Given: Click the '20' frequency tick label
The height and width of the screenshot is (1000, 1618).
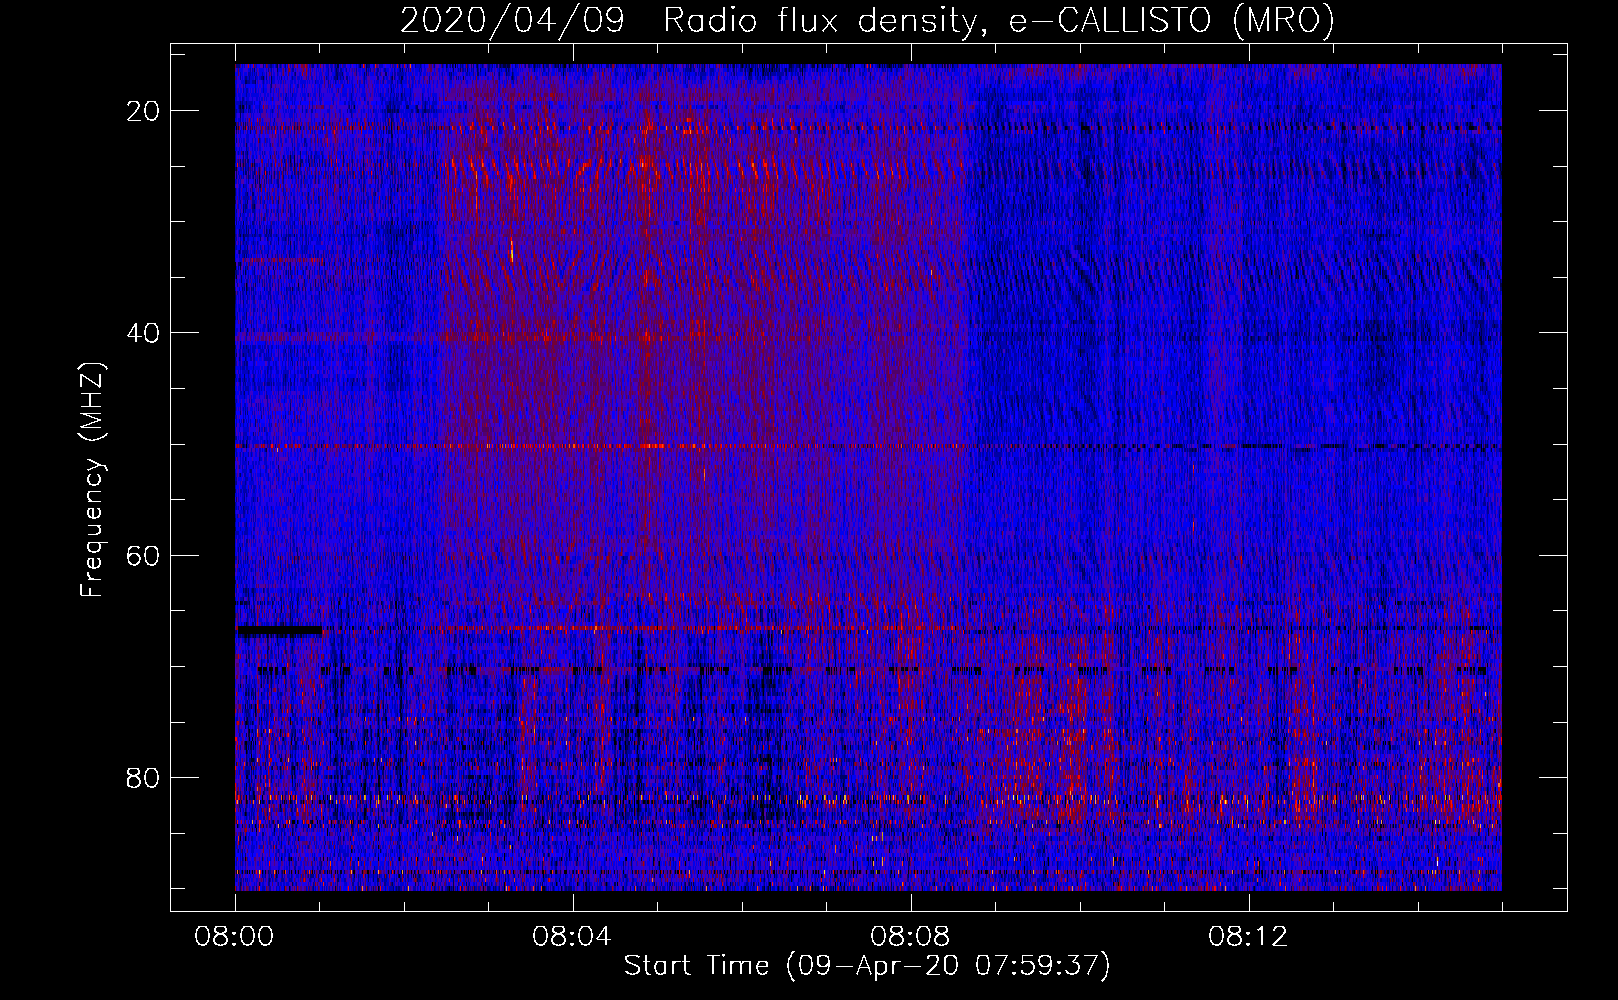Looking at the screenshot, I should [144, 111].
